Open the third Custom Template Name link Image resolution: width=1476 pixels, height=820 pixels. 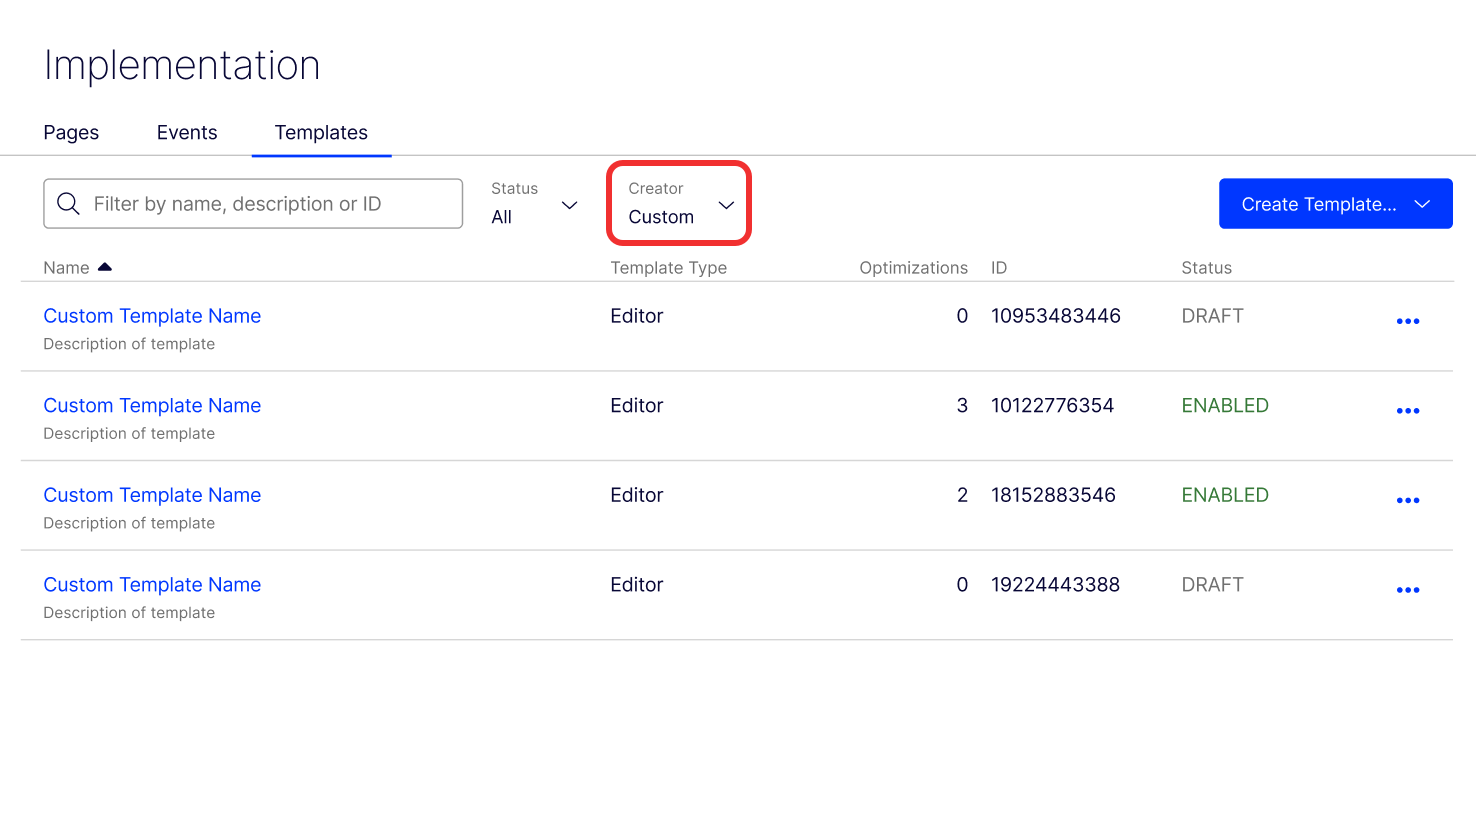pos(152,495)
